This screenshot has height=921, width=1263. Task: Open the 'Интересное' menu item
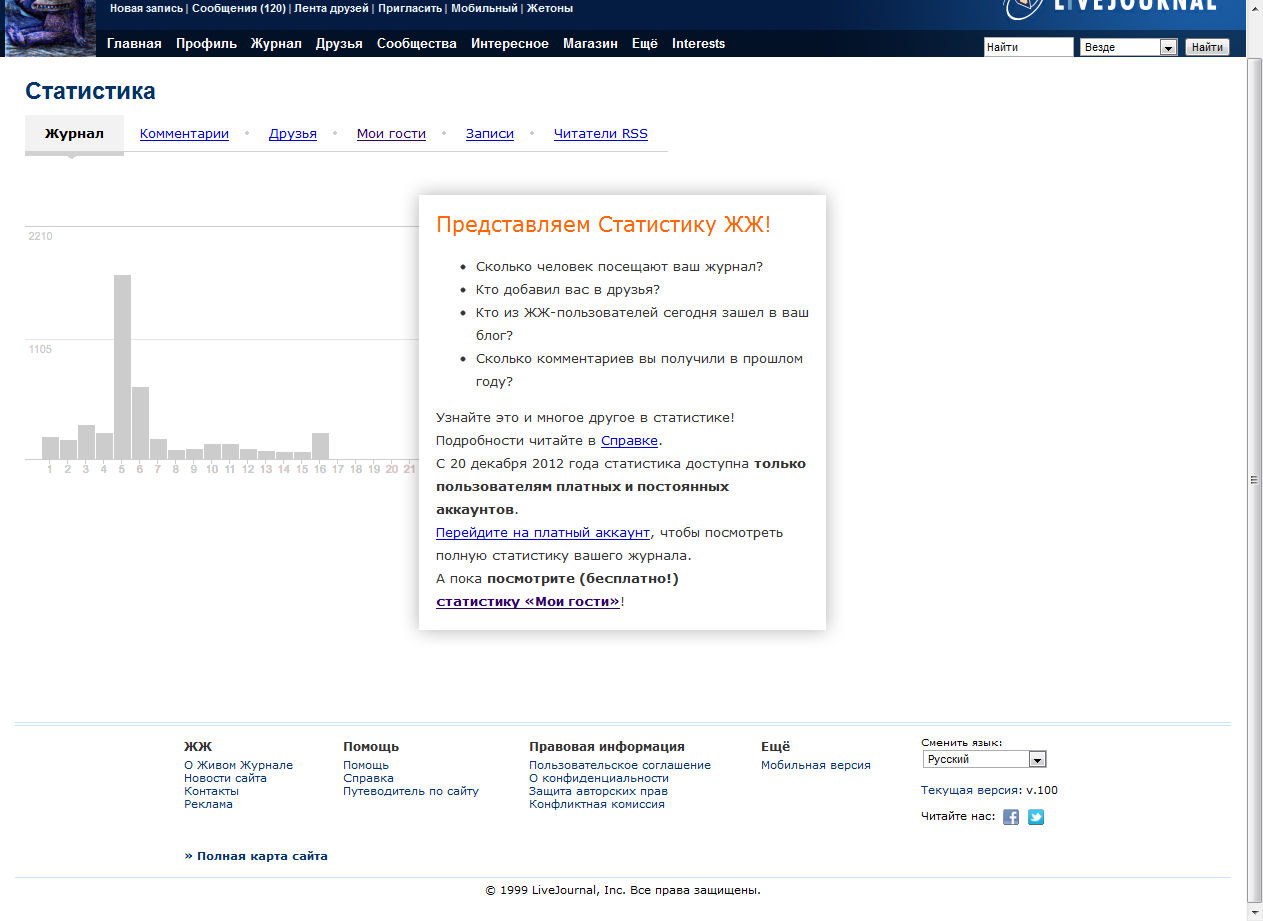tap(510, 43)
